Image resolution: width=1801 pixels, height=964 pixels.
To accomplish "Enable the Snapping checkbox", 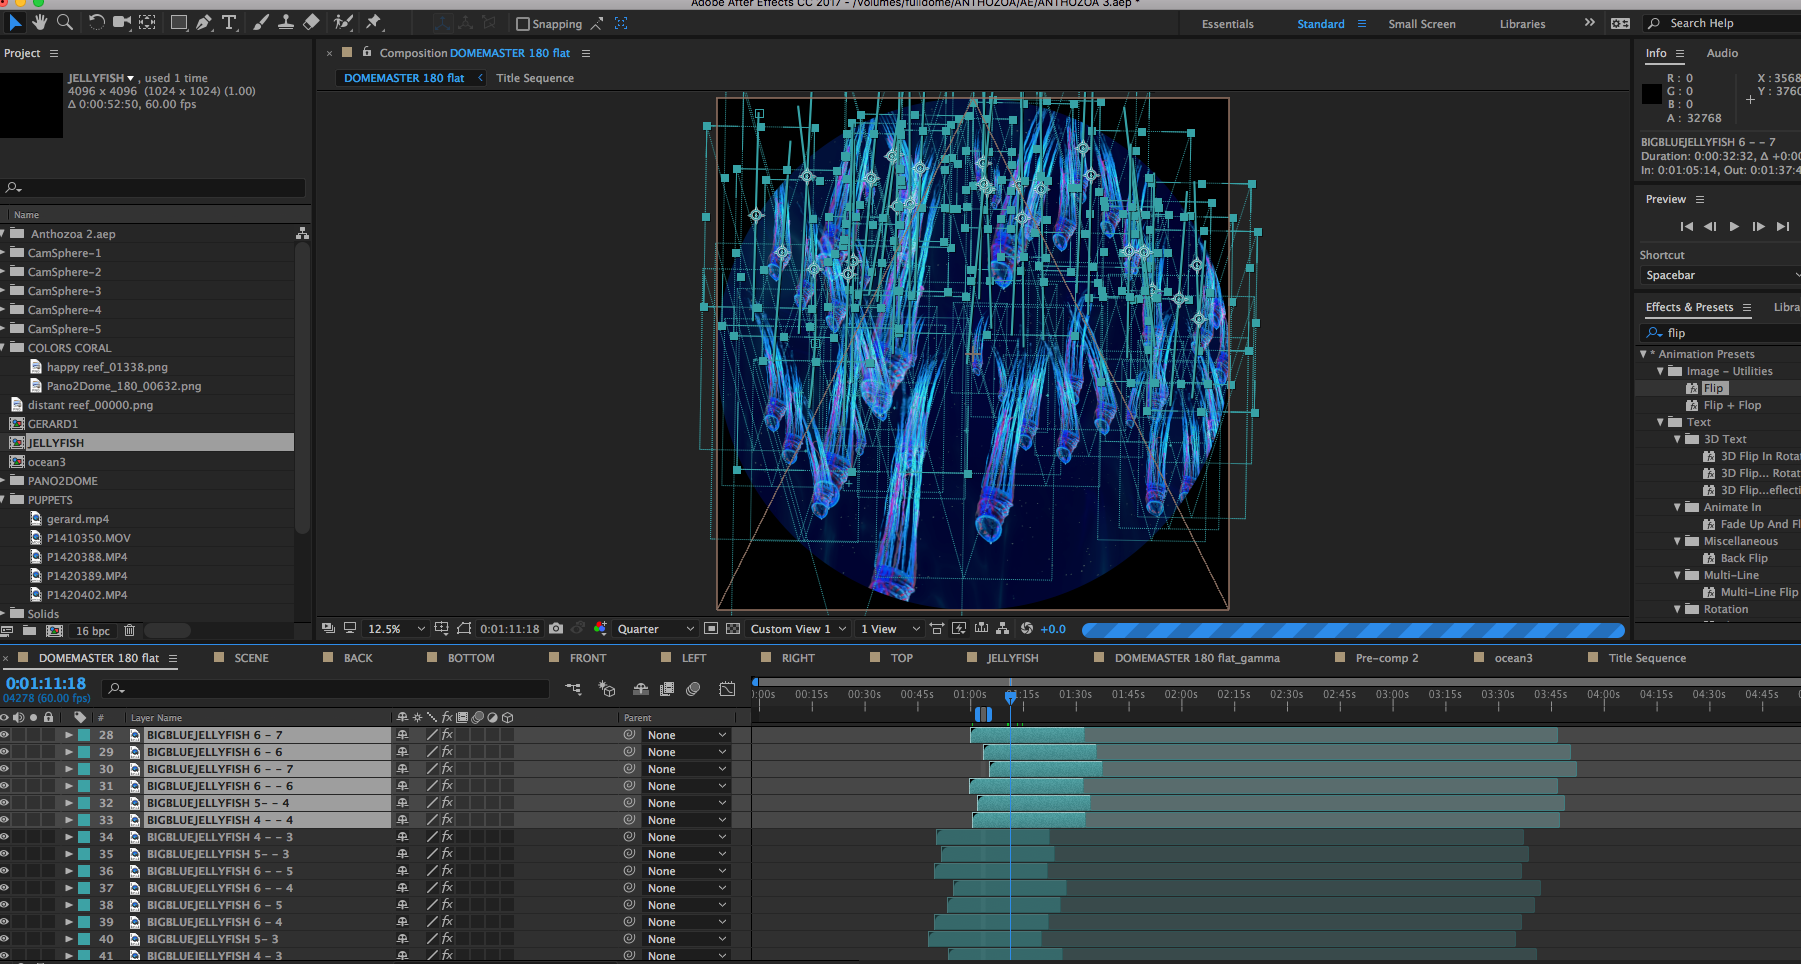I will click(x=522, y=24).
